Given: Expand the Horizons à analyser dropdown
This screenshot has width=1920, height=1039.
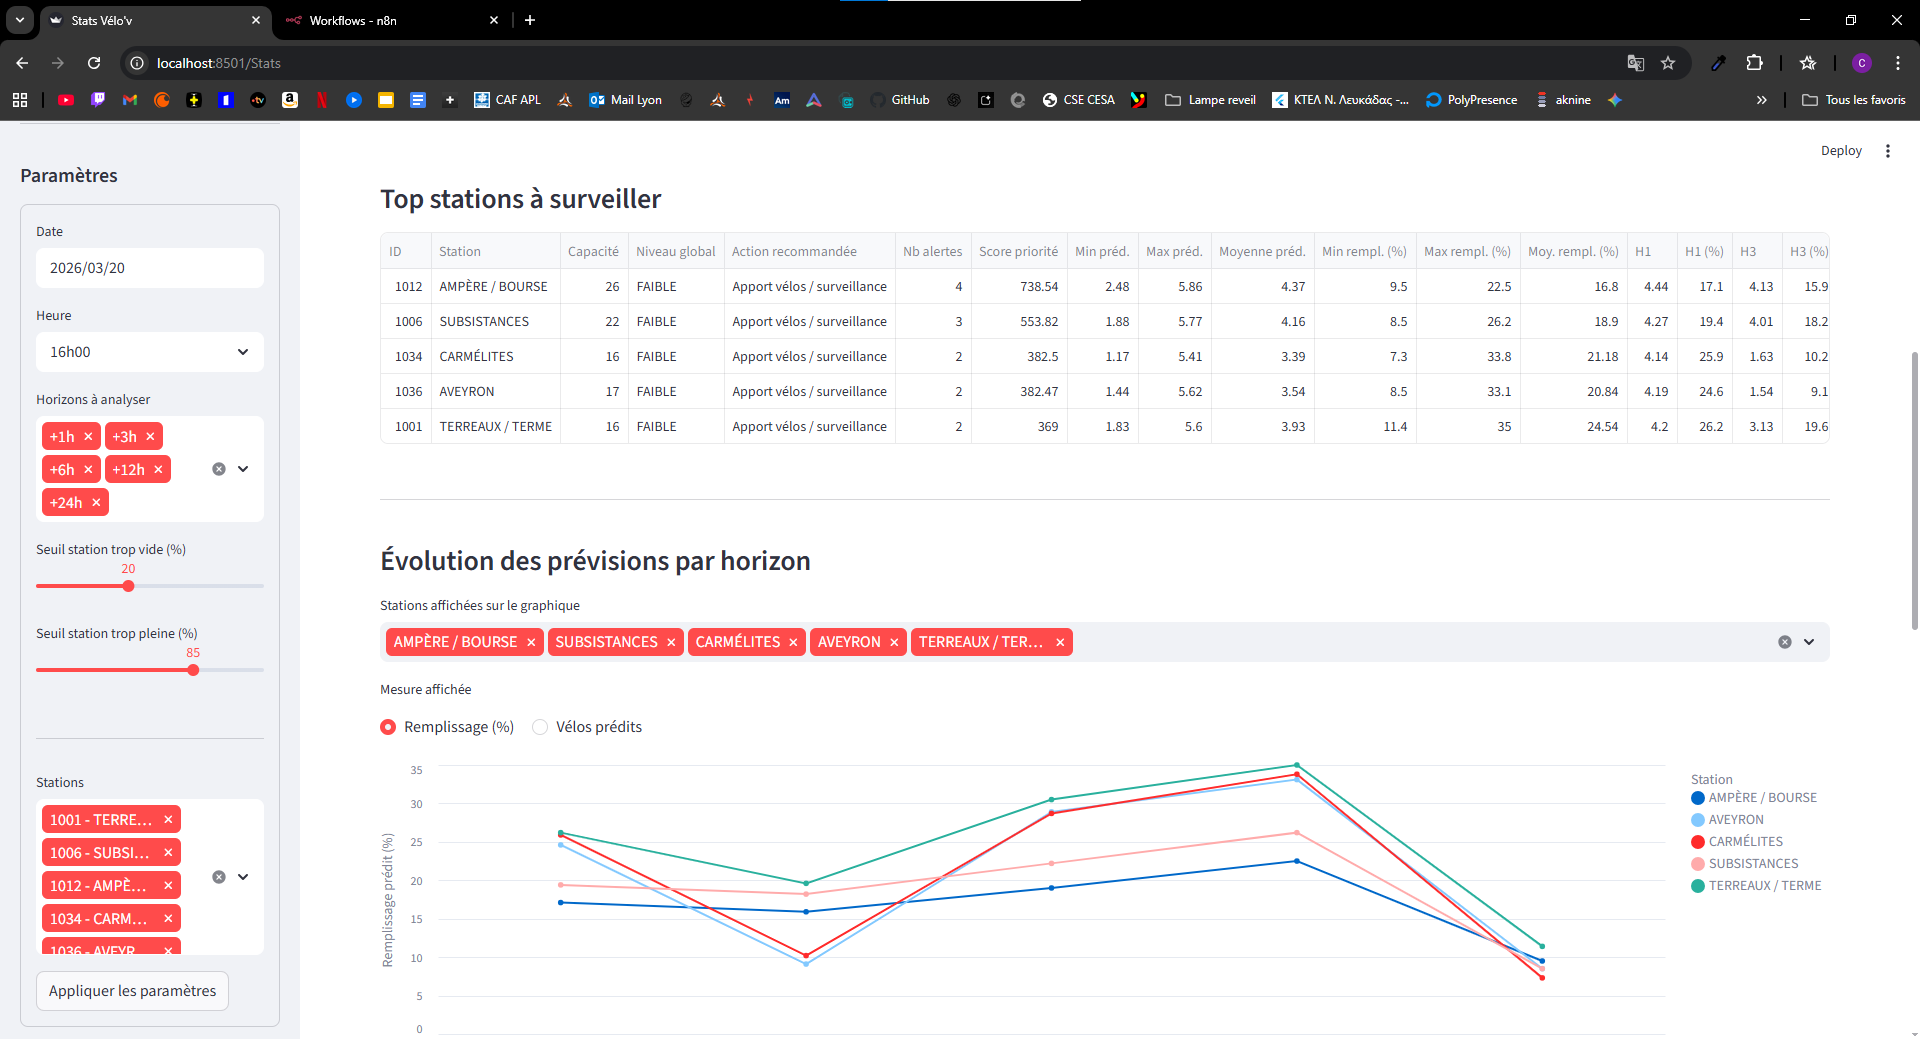Looking at the screenshot, I should (x=243, y=469).
